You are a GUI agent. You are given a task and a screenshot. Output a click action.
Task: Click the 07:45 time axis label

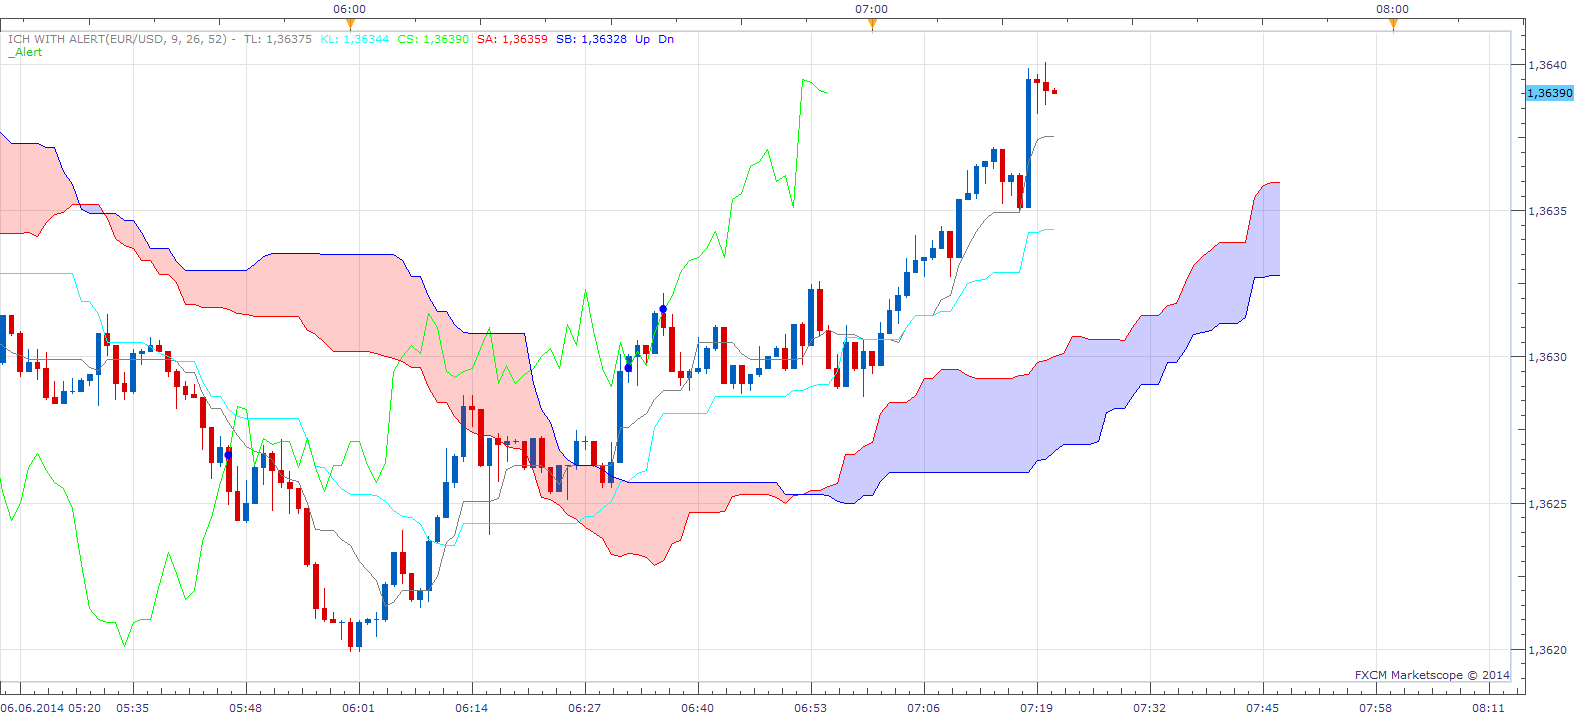point(1262,708)
